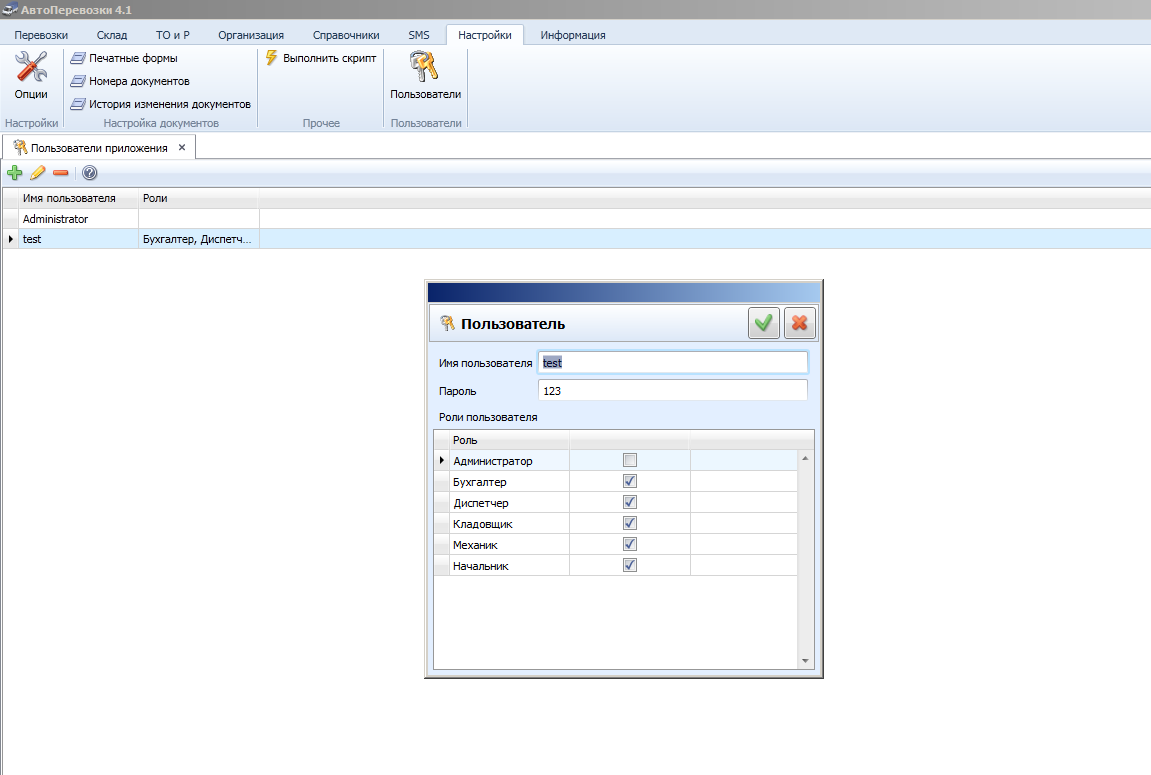Uncheck the Бухгалтер role checkbox
The image size is (1151, 775).
(x=630, y=482)
